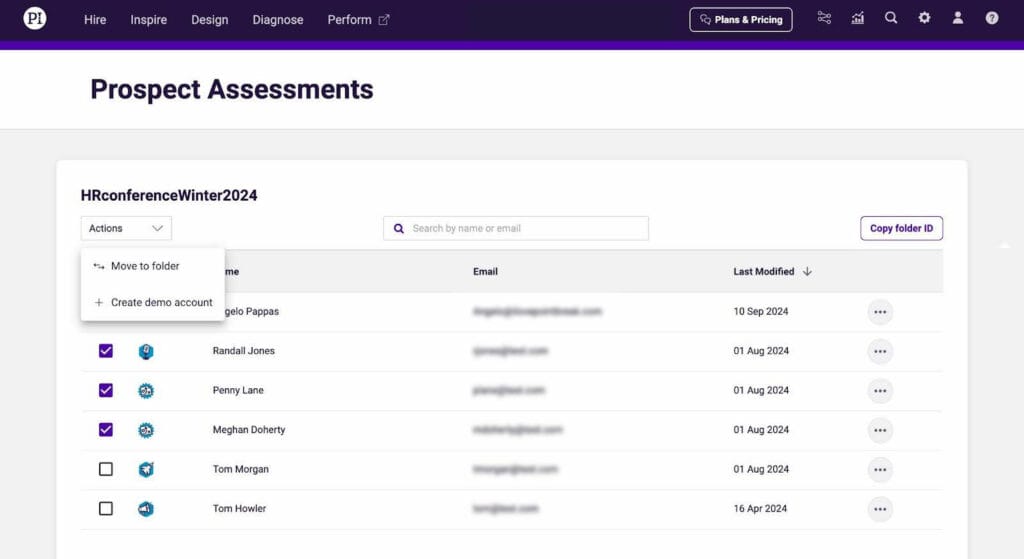Click the help question mark icon
The width and height of the screenshot is (1024, 559).
(x=991, y=18)
